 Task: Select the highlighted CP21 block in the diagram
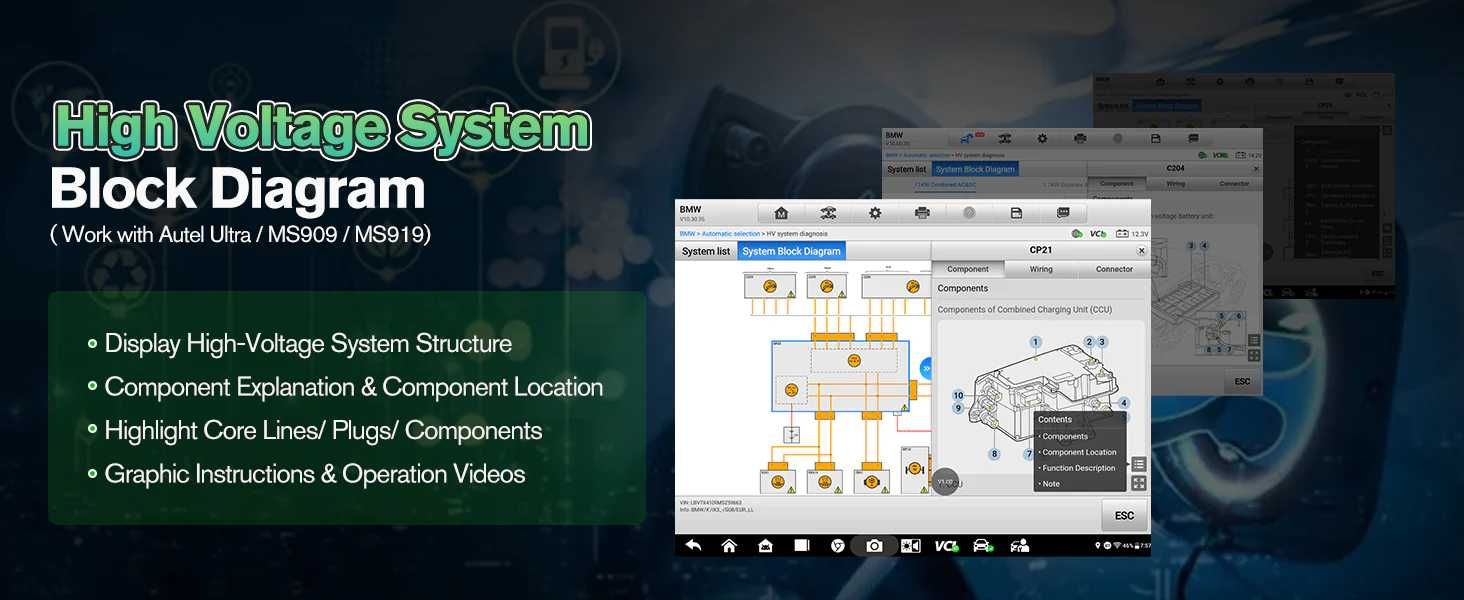pyautogui.click(x=840, y=376)
